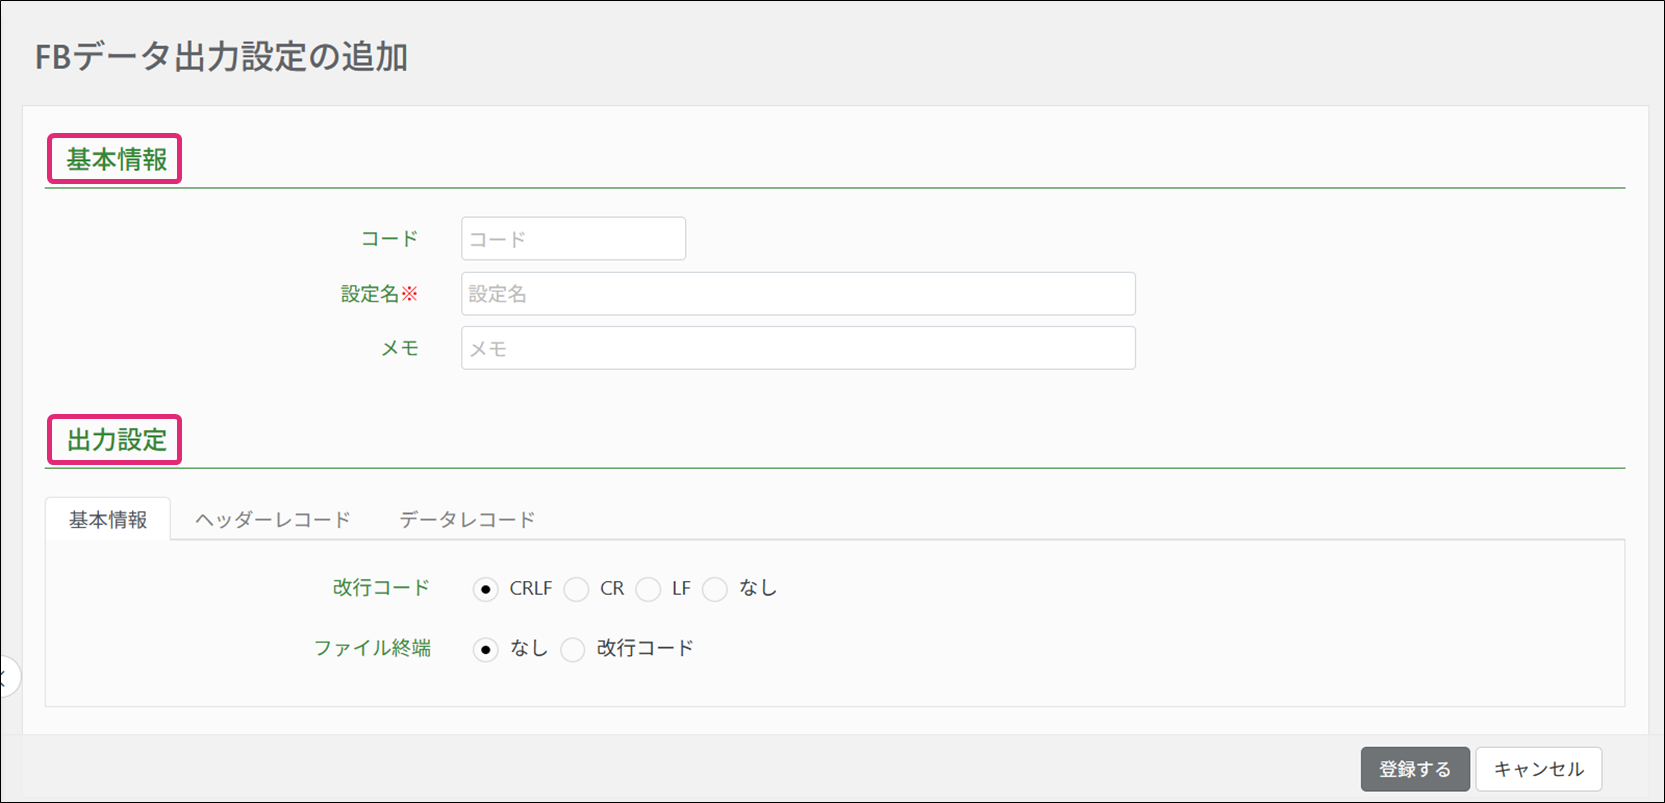Focus the コード input field
Viewport: 1665px width, 803px height.
(573, 239)
